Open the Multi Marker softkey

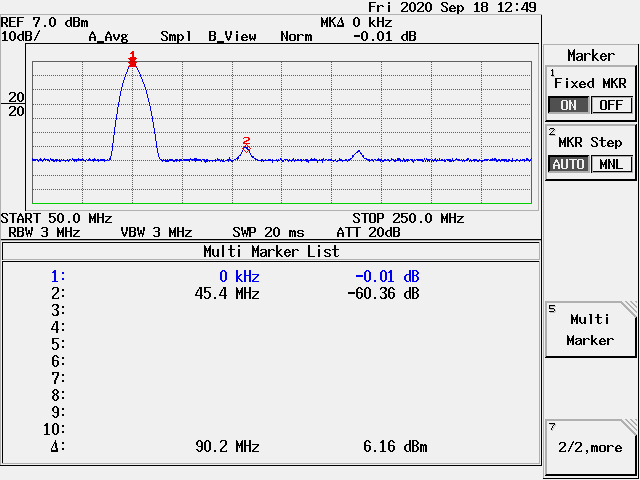coord(590,329)
